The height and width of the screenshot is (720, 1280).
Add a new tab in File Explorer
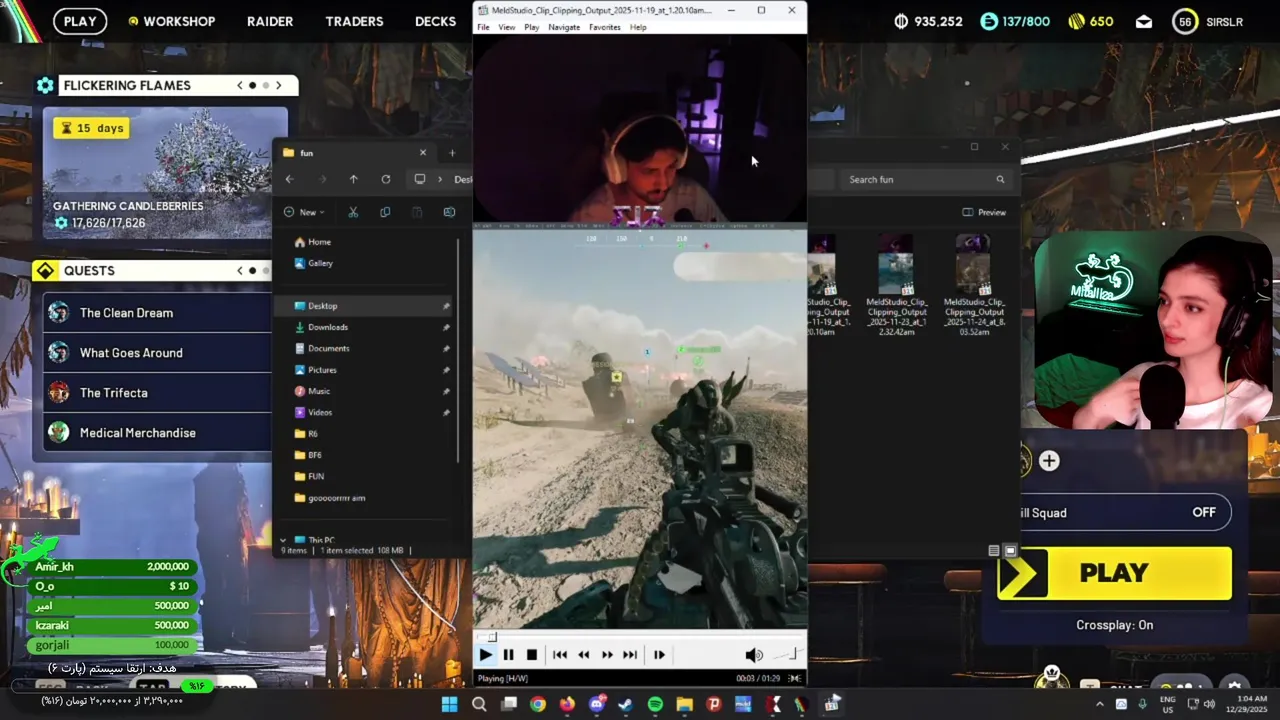(452, 153)
